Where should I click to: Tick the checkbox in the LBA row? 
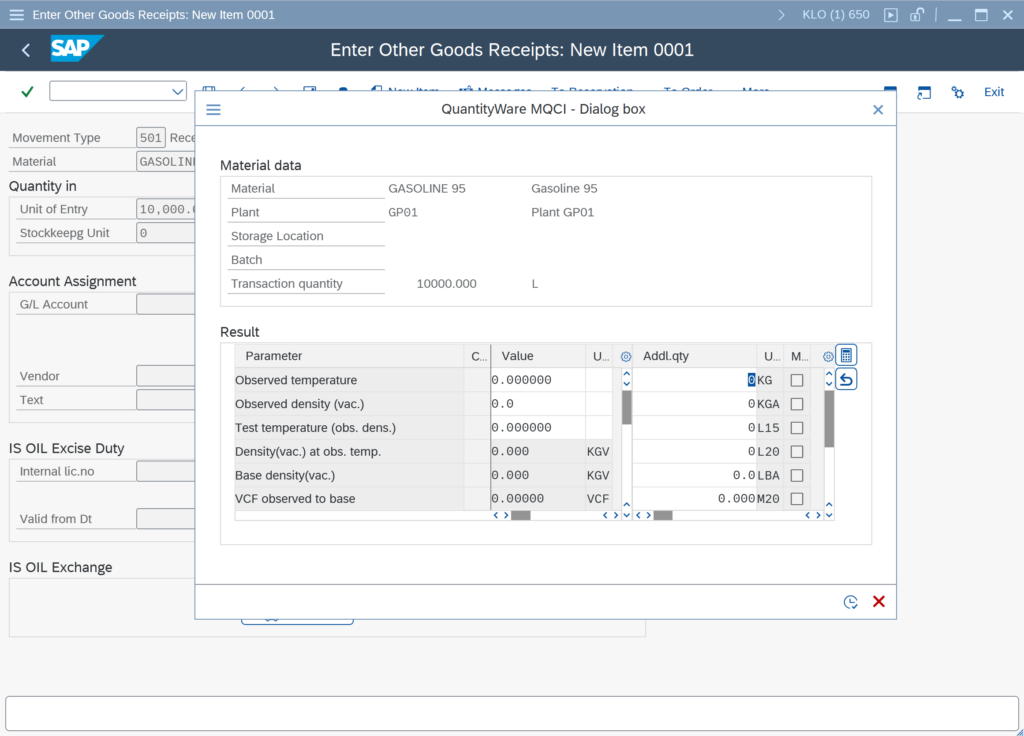(797, 475)
